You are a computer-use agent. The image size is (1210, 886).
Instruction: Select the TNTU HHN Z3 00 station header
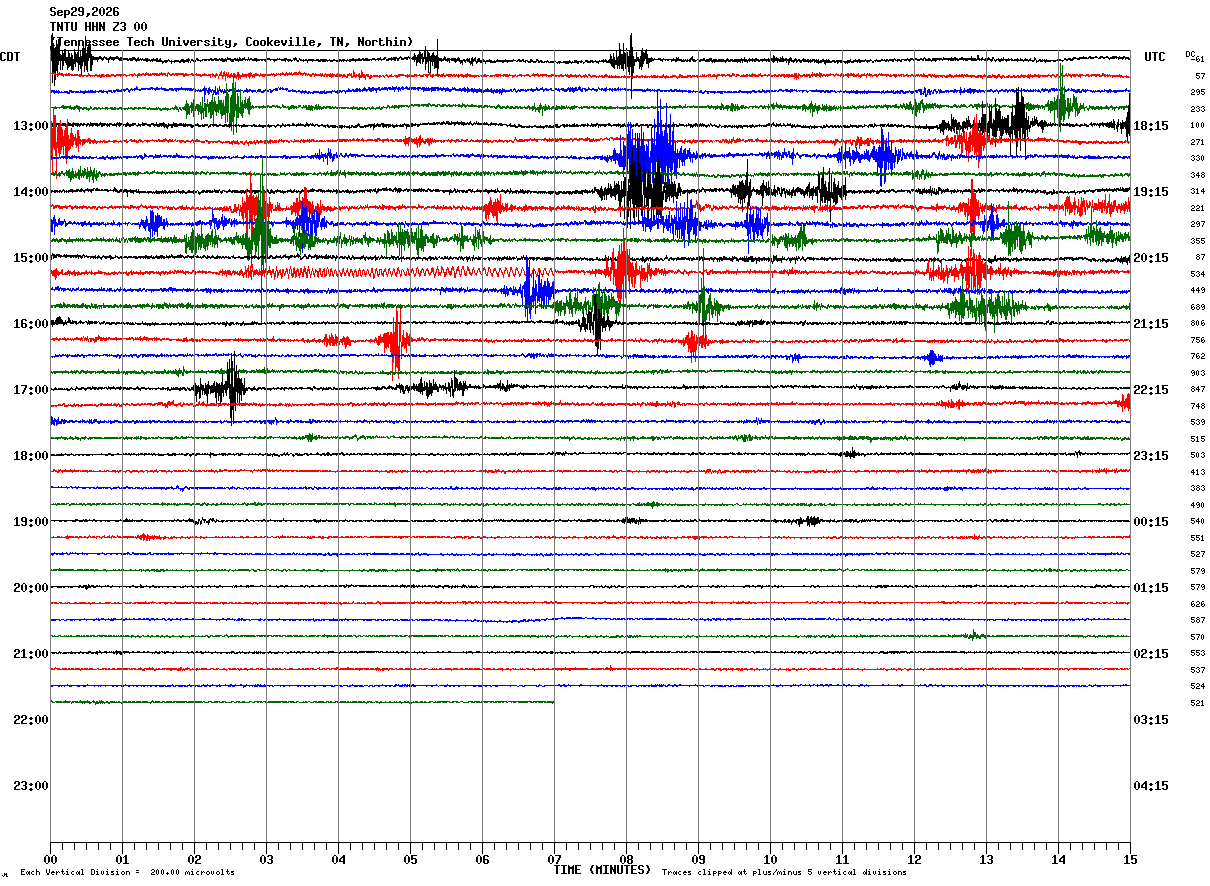coord(99,27)
